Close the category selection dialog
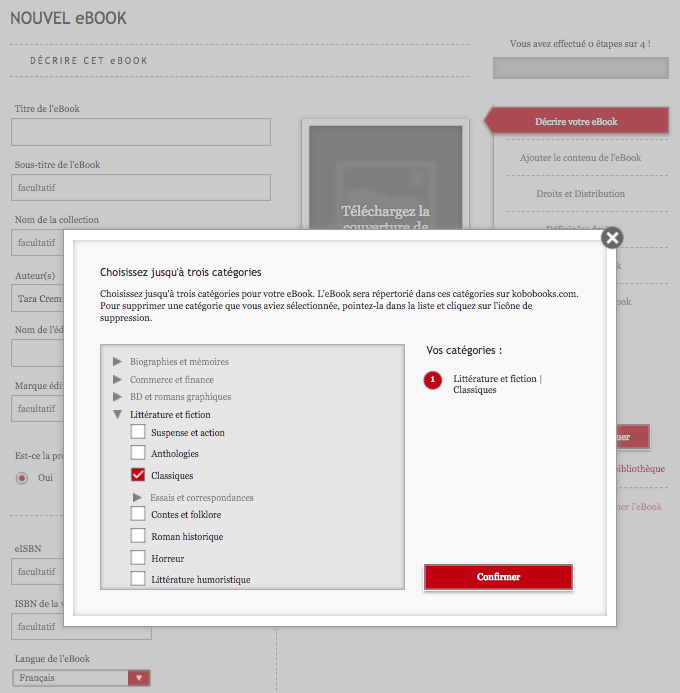Screen dimensions: 680x693 (612, 237)
